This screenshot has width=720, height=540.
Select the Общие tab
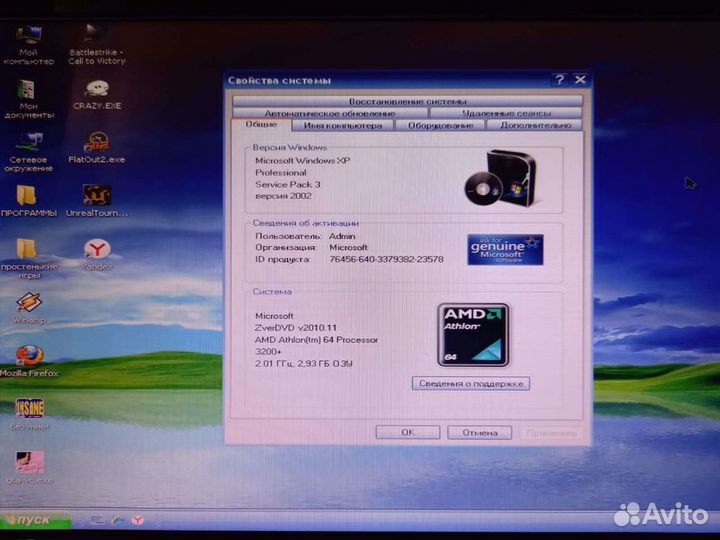click(261, 125)
